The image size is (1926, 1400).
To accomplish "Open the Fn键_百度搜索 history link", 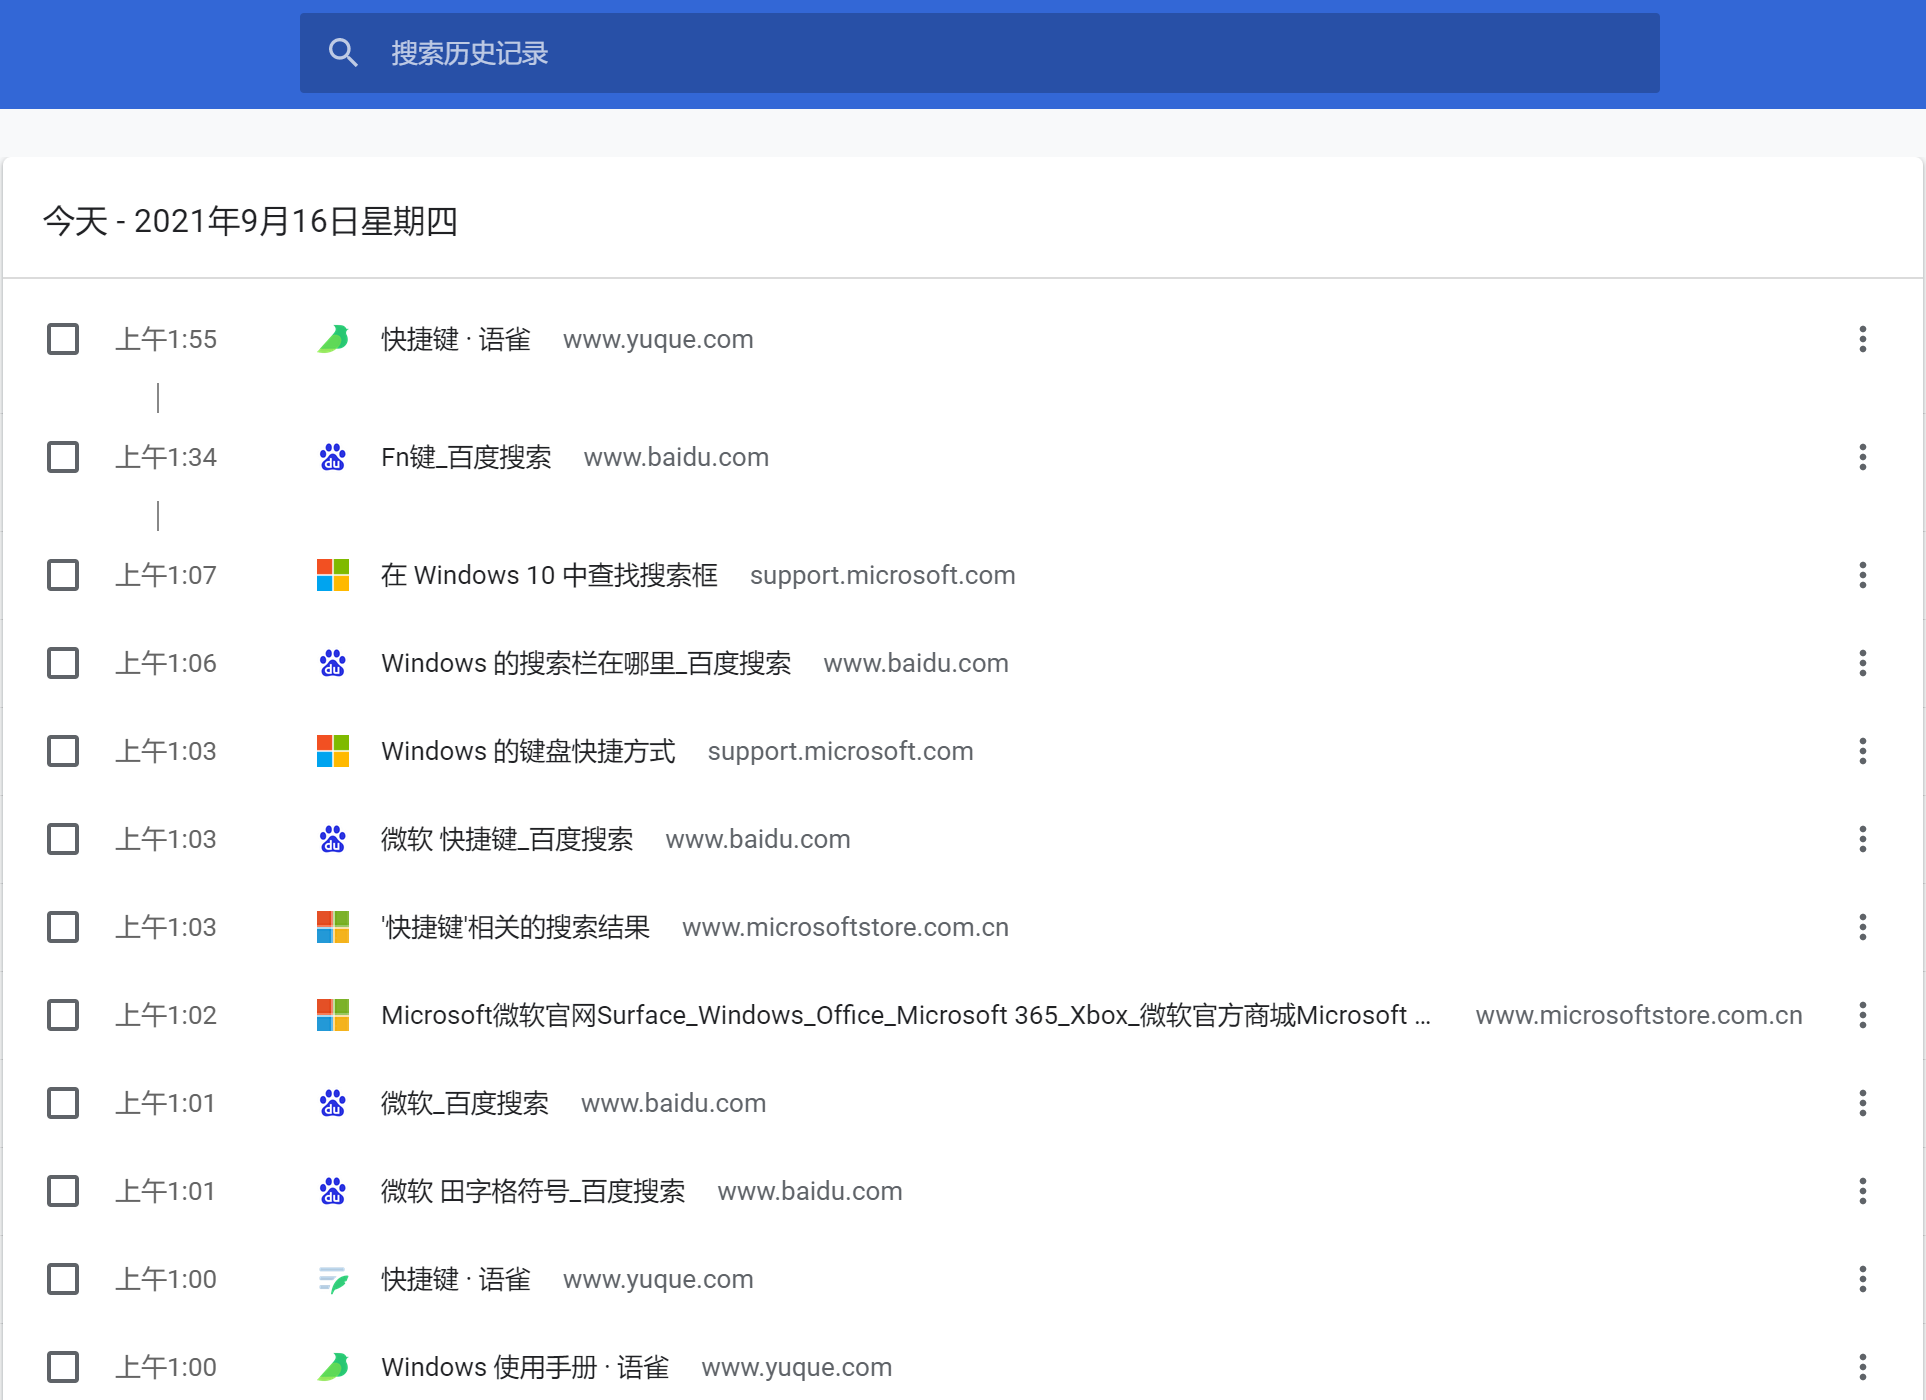I will (466, 457).
